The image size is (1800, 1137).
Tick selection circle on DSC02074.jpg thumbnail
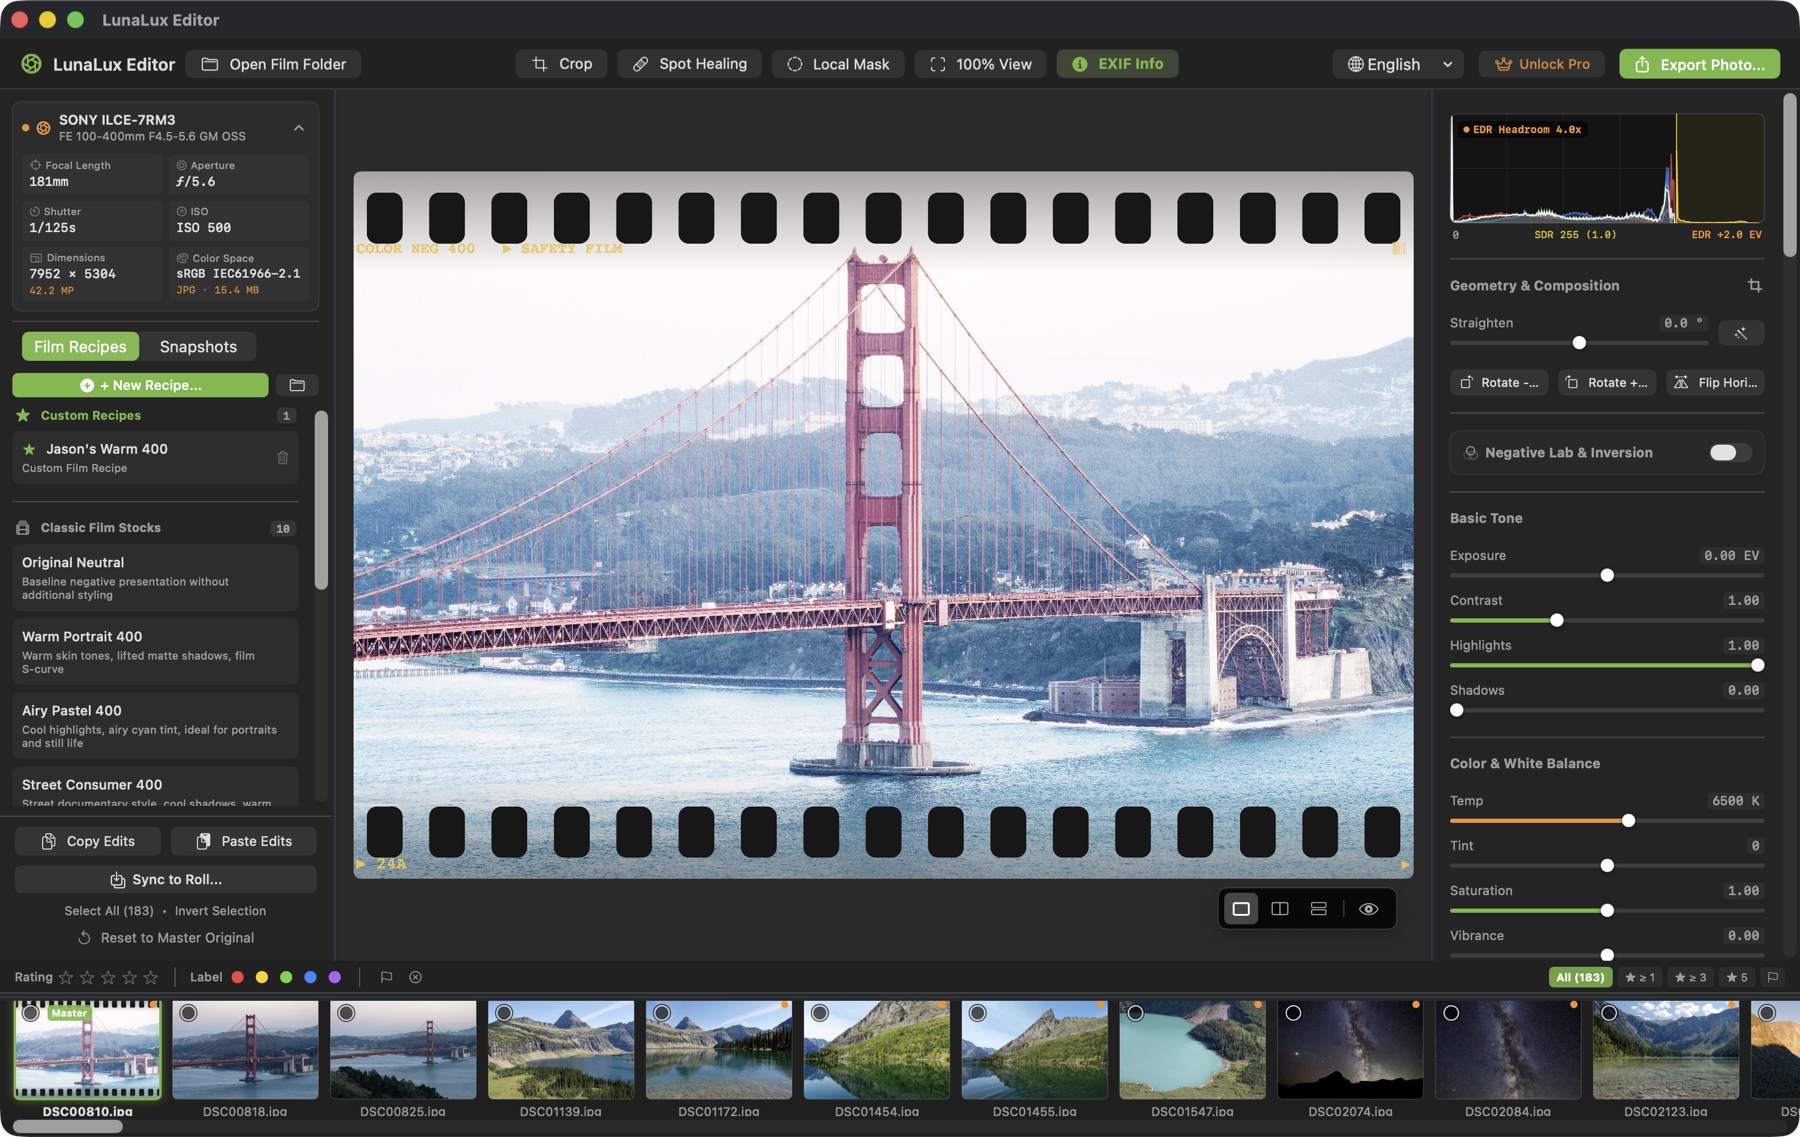[x=1293, y=1013]
